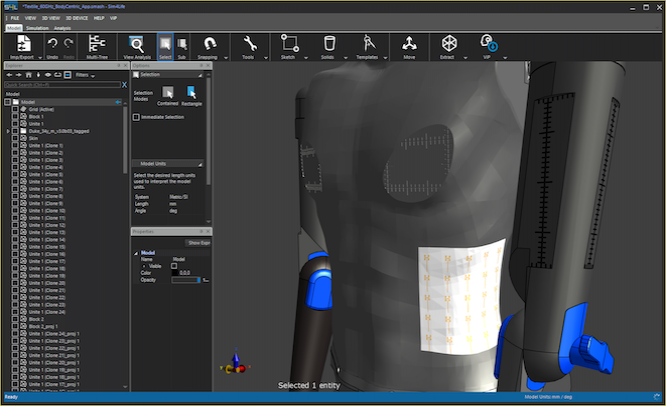Click the Solids cylinder icon
The image size is (666, 406).
(329, 44)
